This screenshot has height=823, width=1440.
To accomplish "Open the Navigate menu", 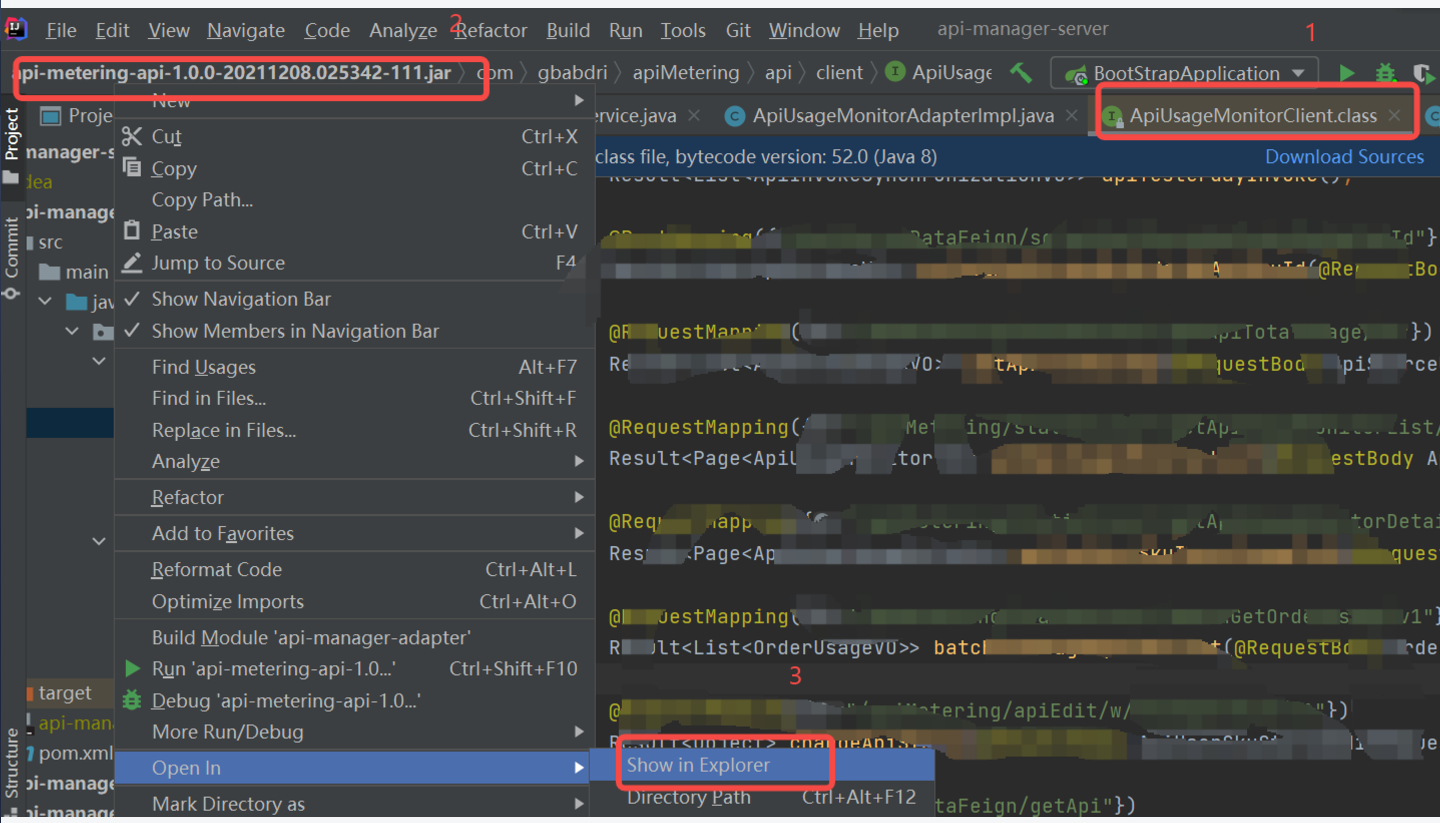I will [246, 30].
